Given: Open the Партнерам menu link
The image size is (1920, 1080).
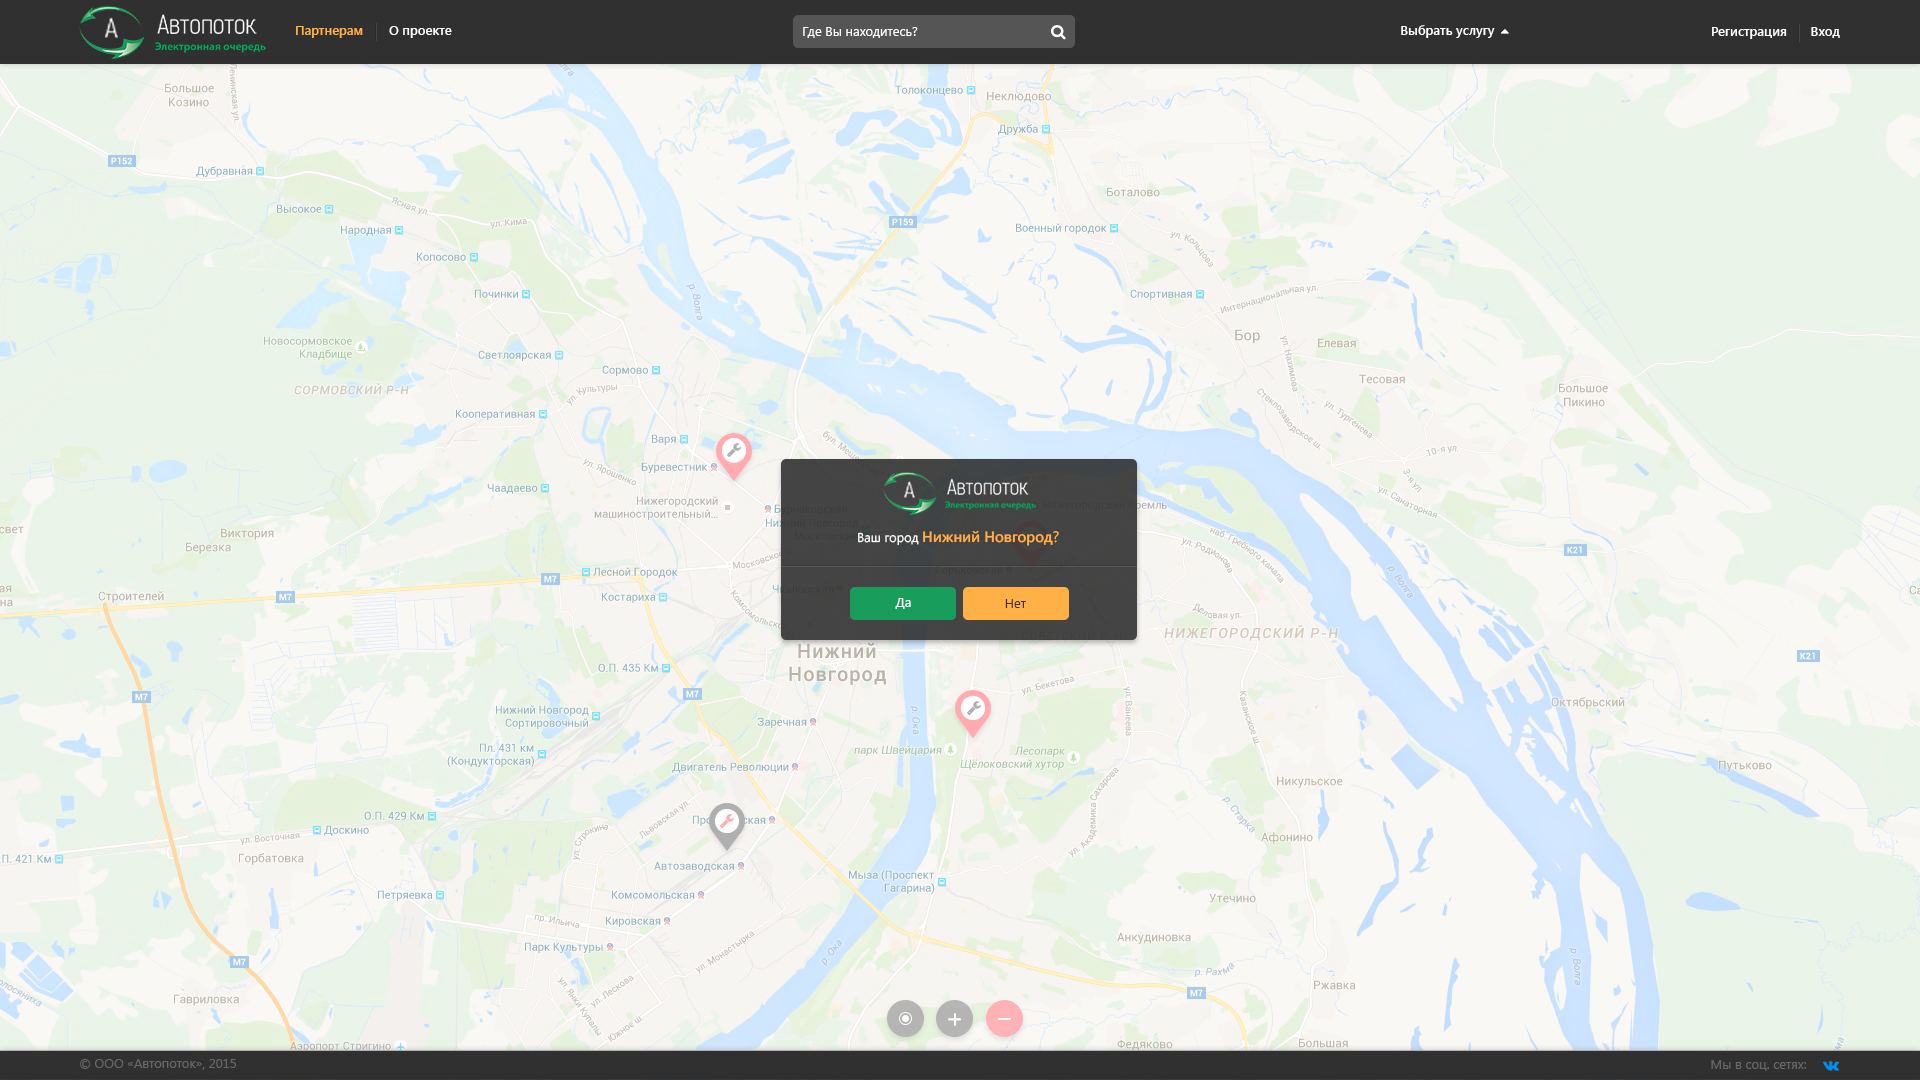Looking at the screenshot, I should 329,31.
